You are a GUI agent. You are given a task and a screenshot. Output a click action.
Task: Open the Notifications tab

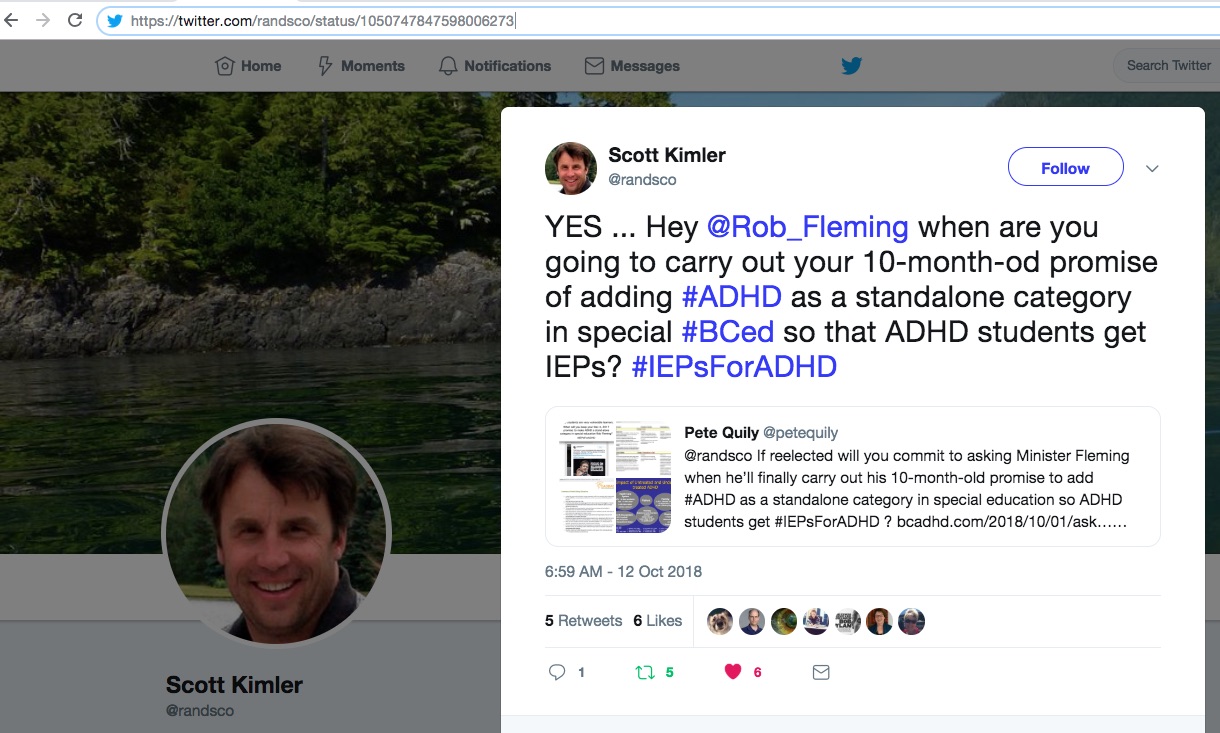tap(495, 66)
